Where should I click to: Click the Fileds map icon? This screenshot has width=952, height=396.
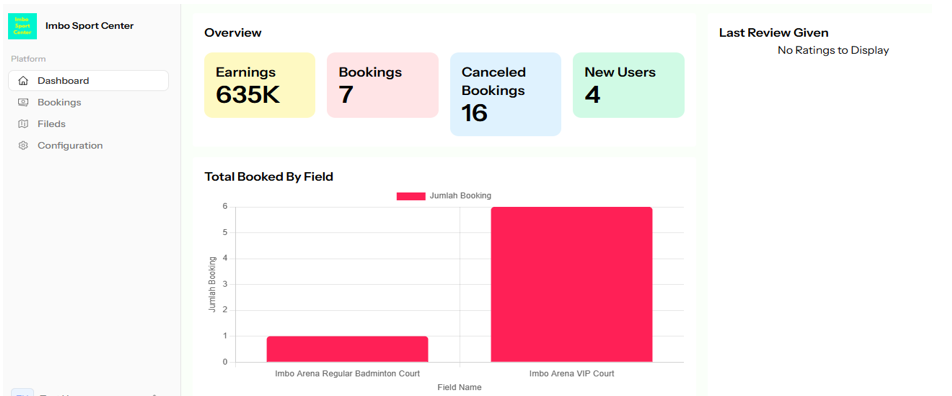point(23,124)
